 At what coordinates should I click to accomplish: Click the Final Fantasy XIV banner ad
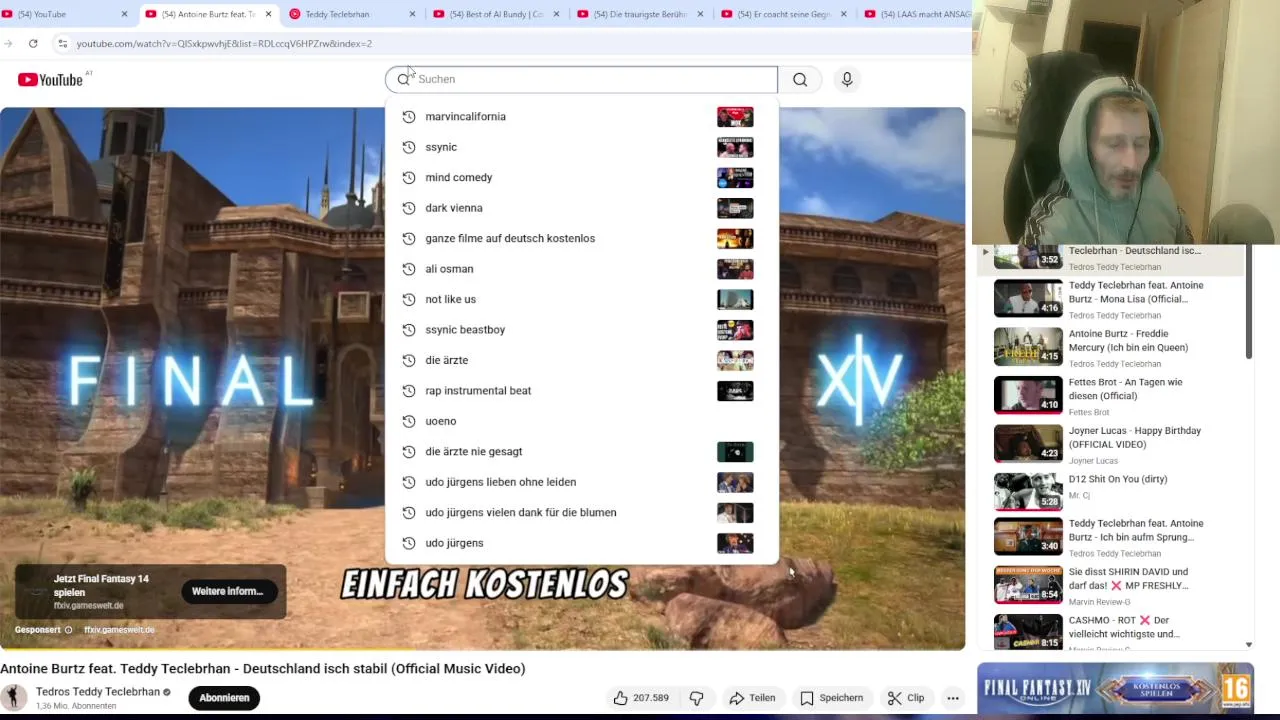pos(1115,688)
